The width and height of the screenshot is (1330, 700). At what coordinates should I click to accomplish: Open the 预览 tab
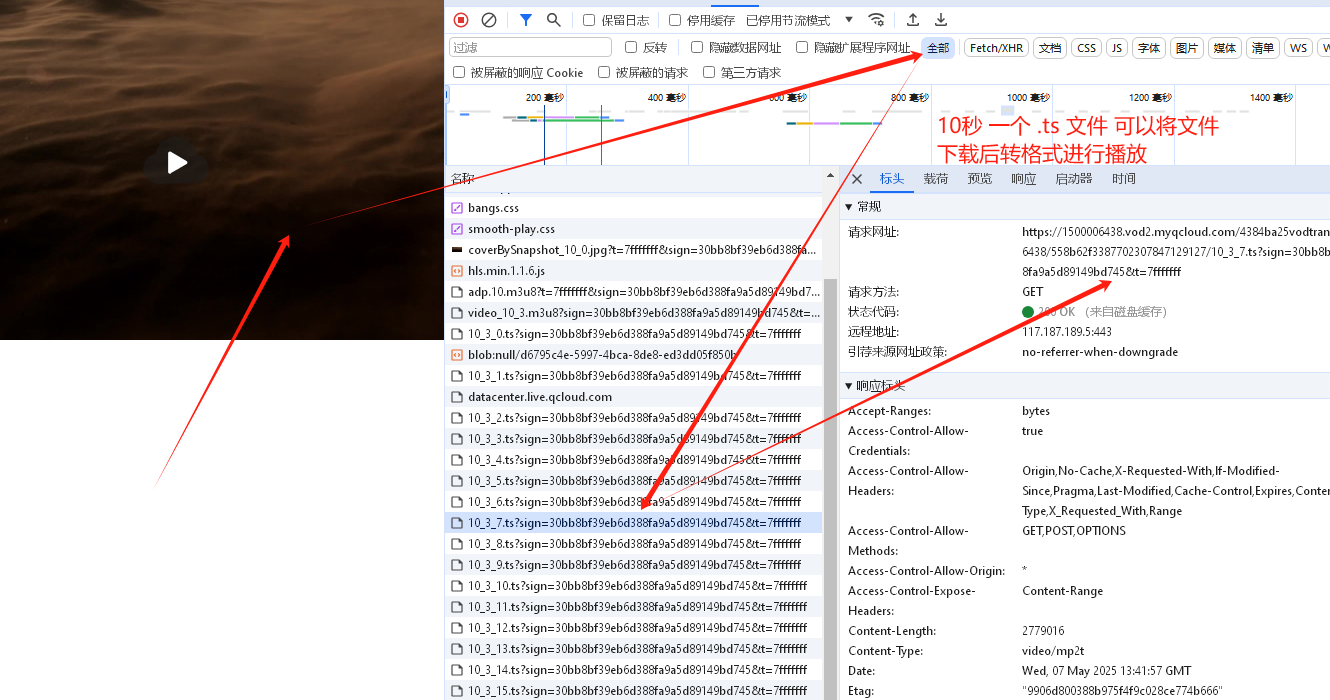pyautogui.click(x=980, y=179)
